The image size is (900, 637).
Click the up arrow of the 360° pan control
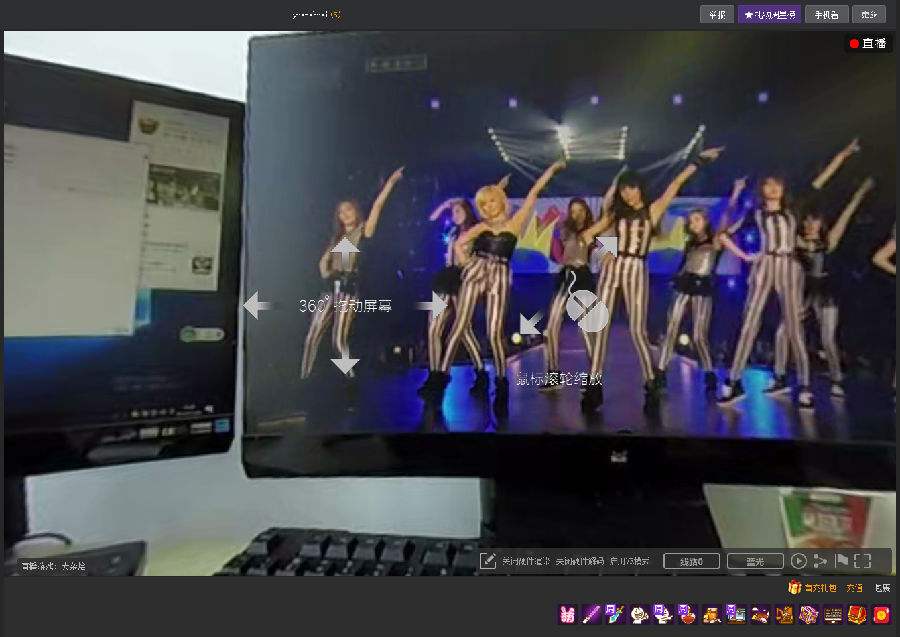[x=345, y=251]
